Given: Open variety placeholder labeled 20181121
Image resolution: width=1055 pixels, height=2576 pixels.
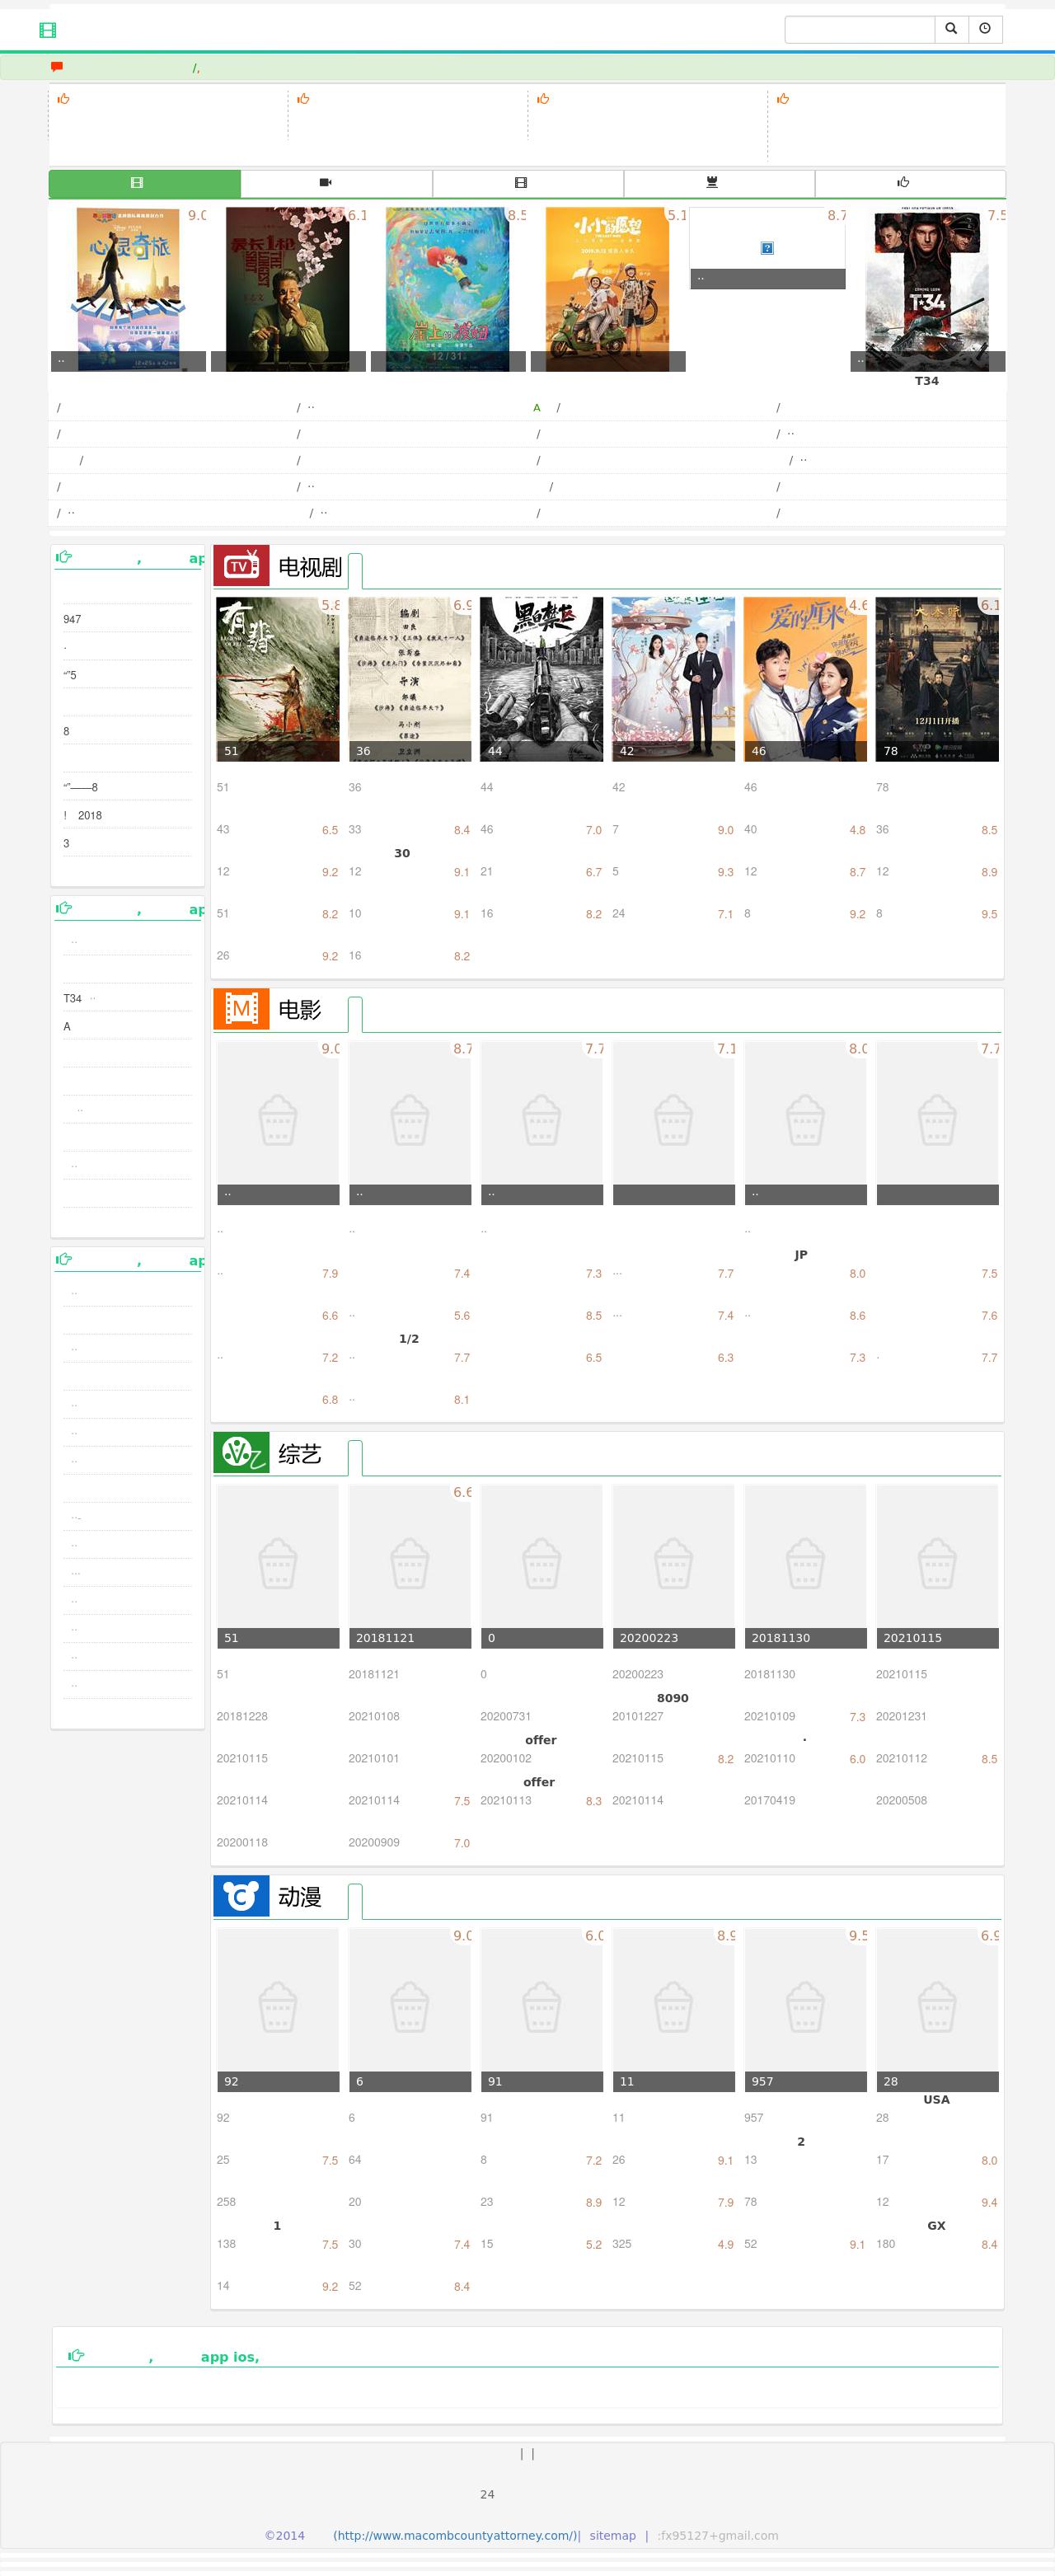Looking at the screenshot, I should click(410, 1566).
